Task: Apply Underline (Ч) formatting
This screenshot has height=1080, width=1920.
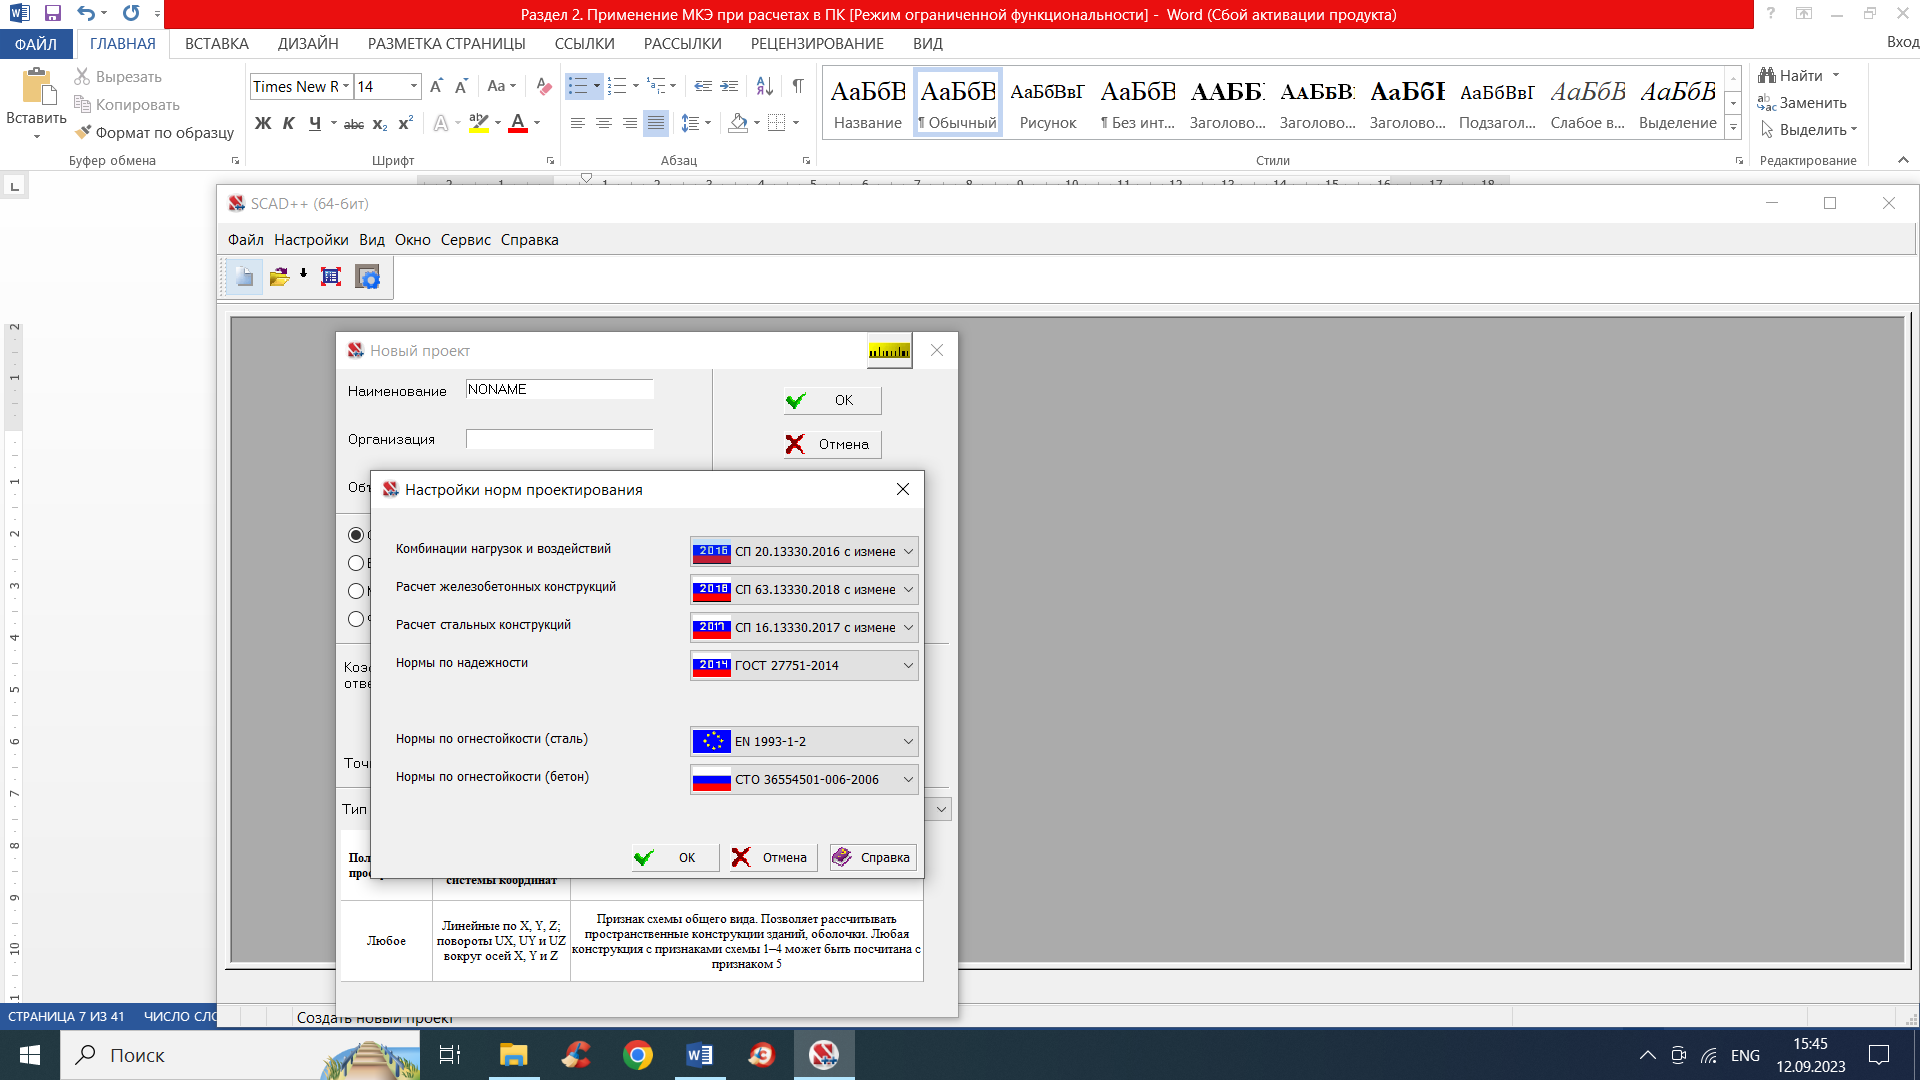Action: pos(315,123)
